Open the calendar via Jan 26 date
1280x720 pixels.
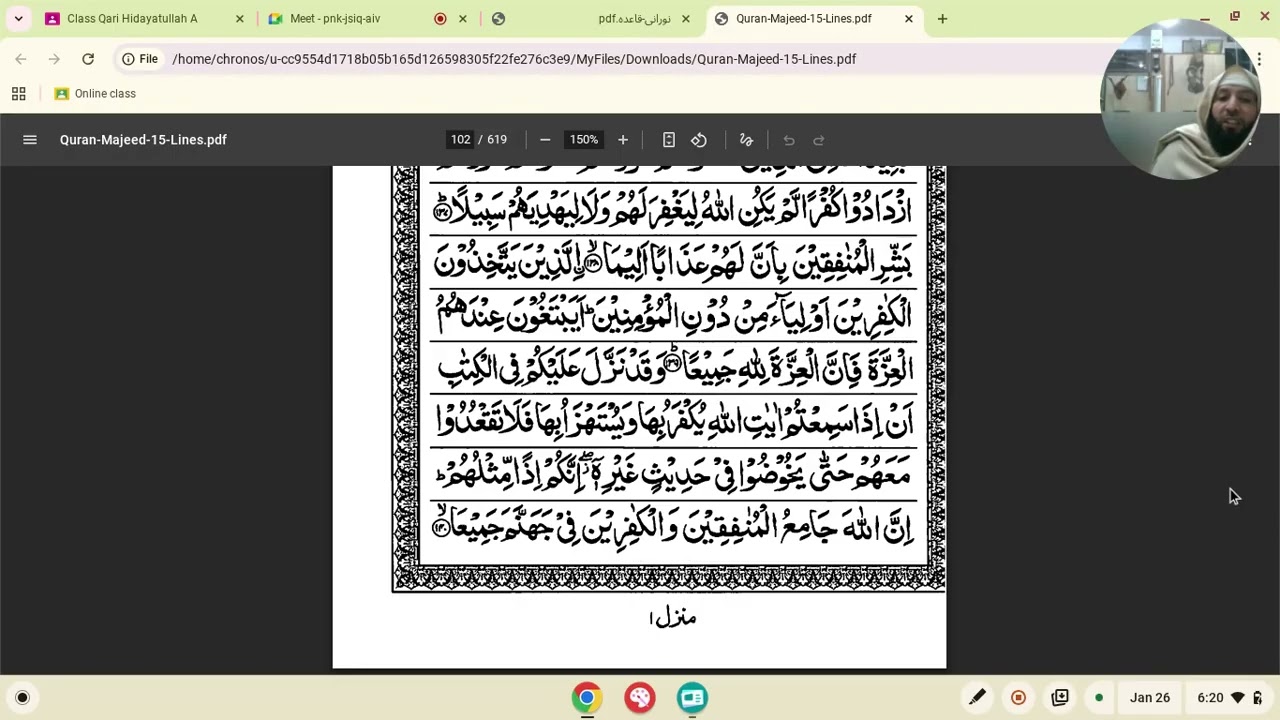tap(1150, 698)
